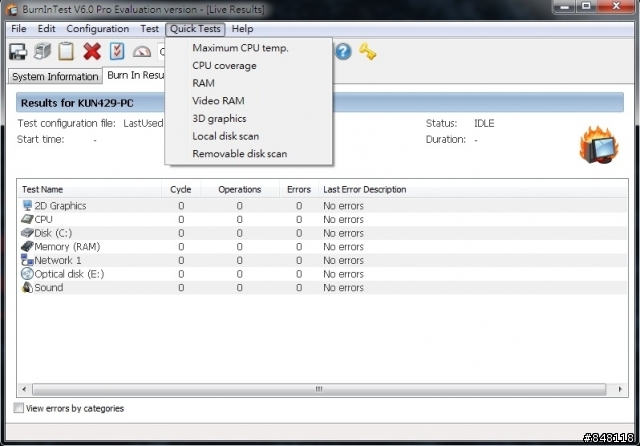Viewport: 640px width, 446px height.
Task: Click the clipboard copy toolbar icon
Action: 66,52
